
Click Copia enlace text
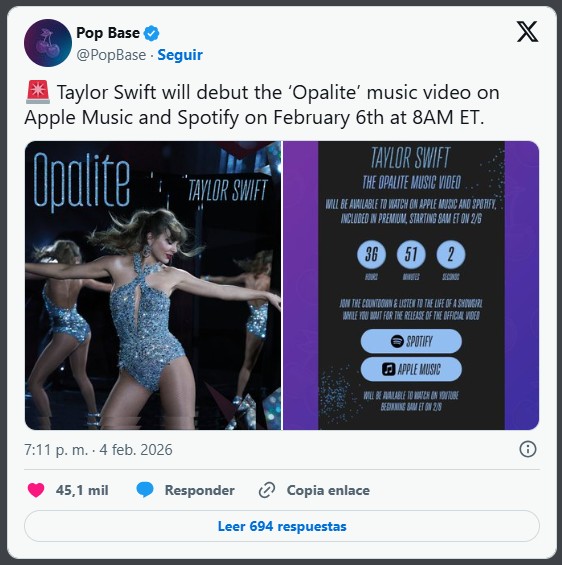pyautogui.click(x=328, y=490)
